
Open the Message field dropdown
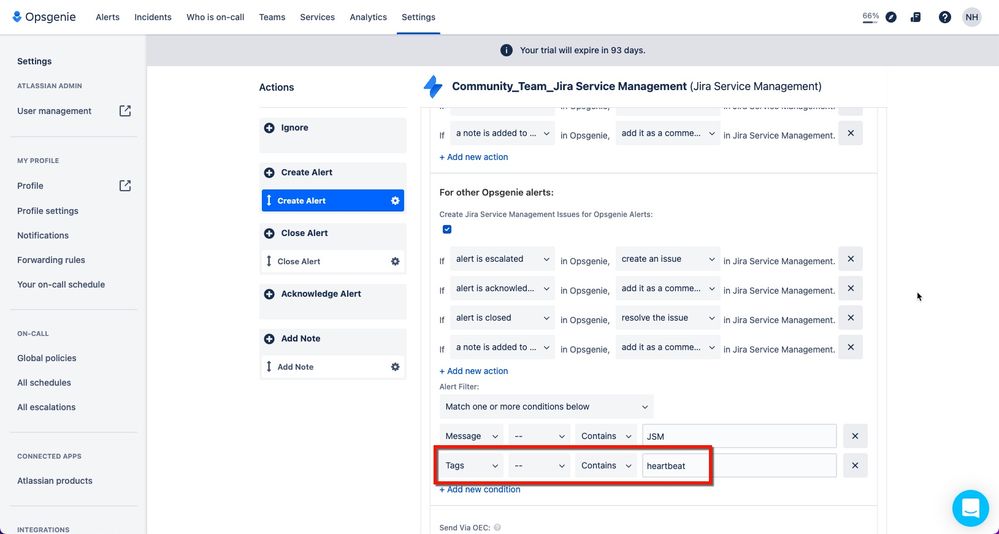[471, 436]
